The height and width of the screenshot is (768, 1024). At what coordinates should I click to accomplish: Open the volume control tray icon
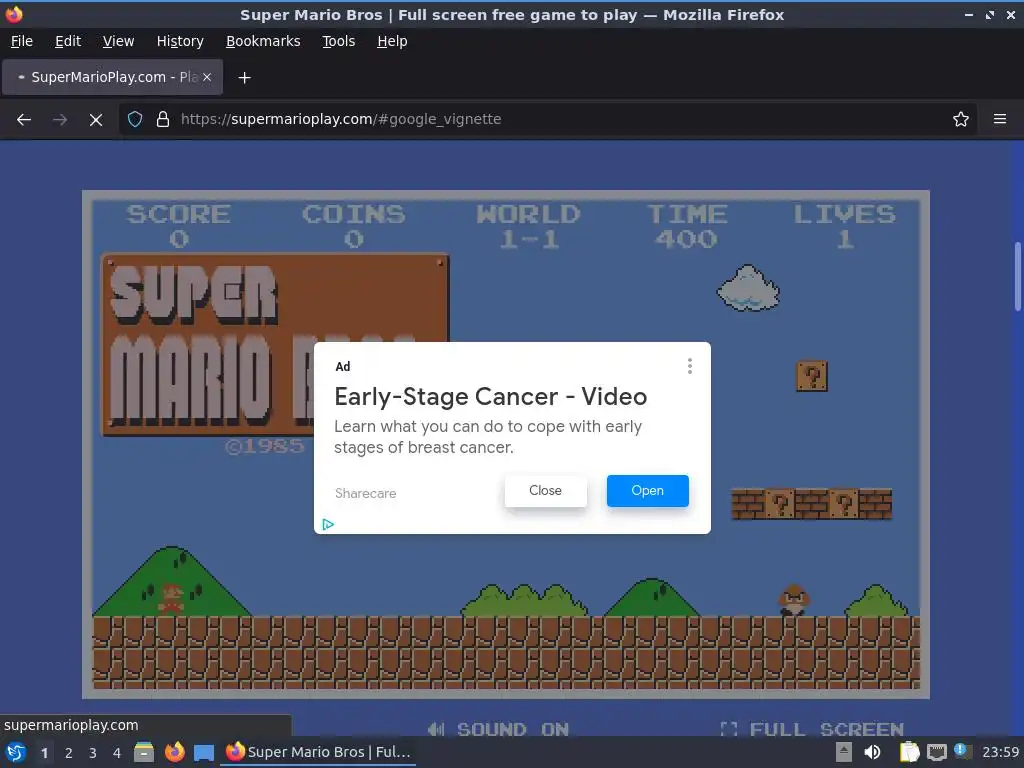(872, 752)
